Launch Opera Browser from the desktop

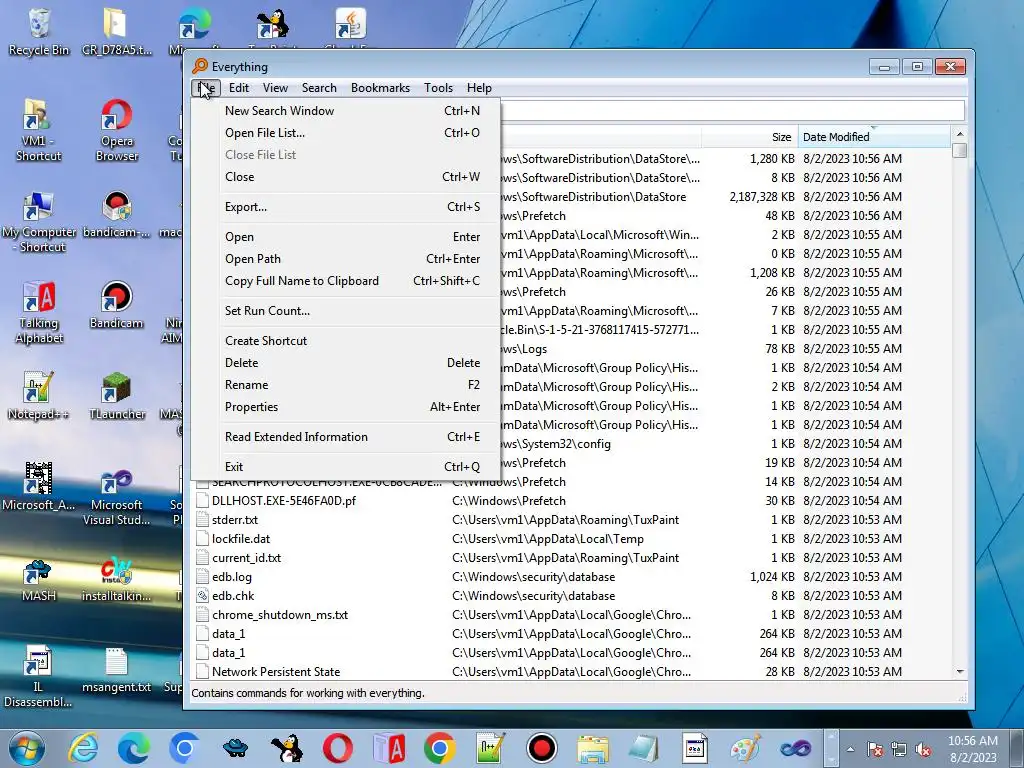(x=116, y=129)
